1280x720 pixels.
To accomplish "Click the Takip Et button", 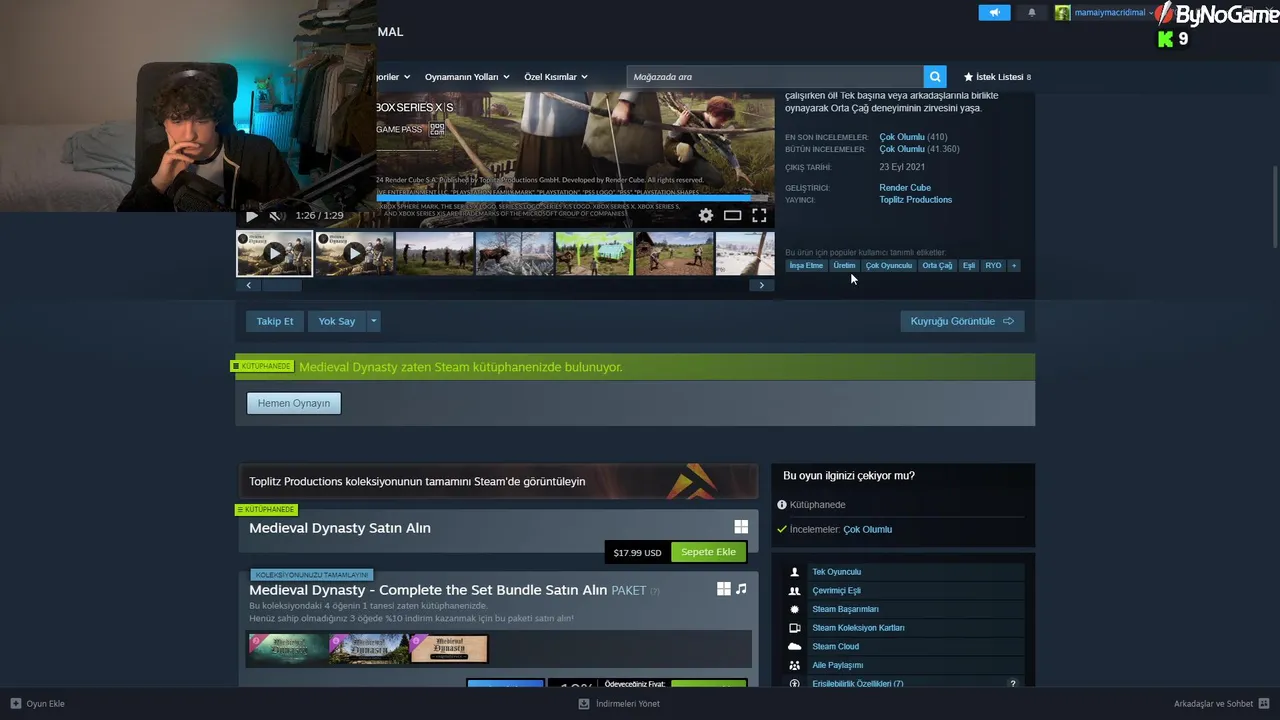I will click(x=275, y=321).
